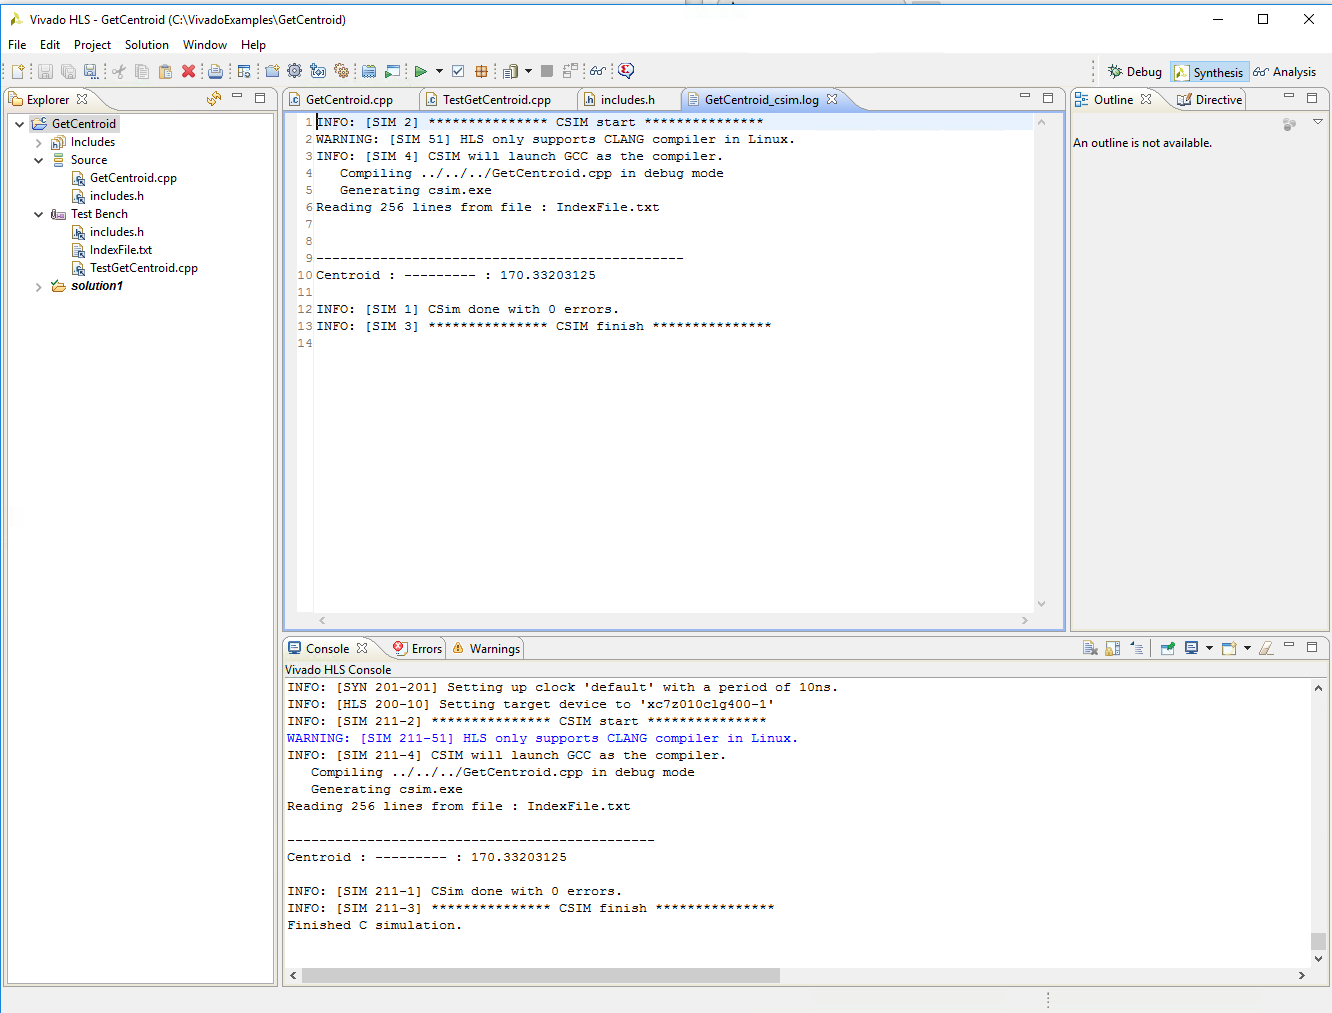Click the red Delete X toolbar icon

pyautogui.click(x=188, y=71)
